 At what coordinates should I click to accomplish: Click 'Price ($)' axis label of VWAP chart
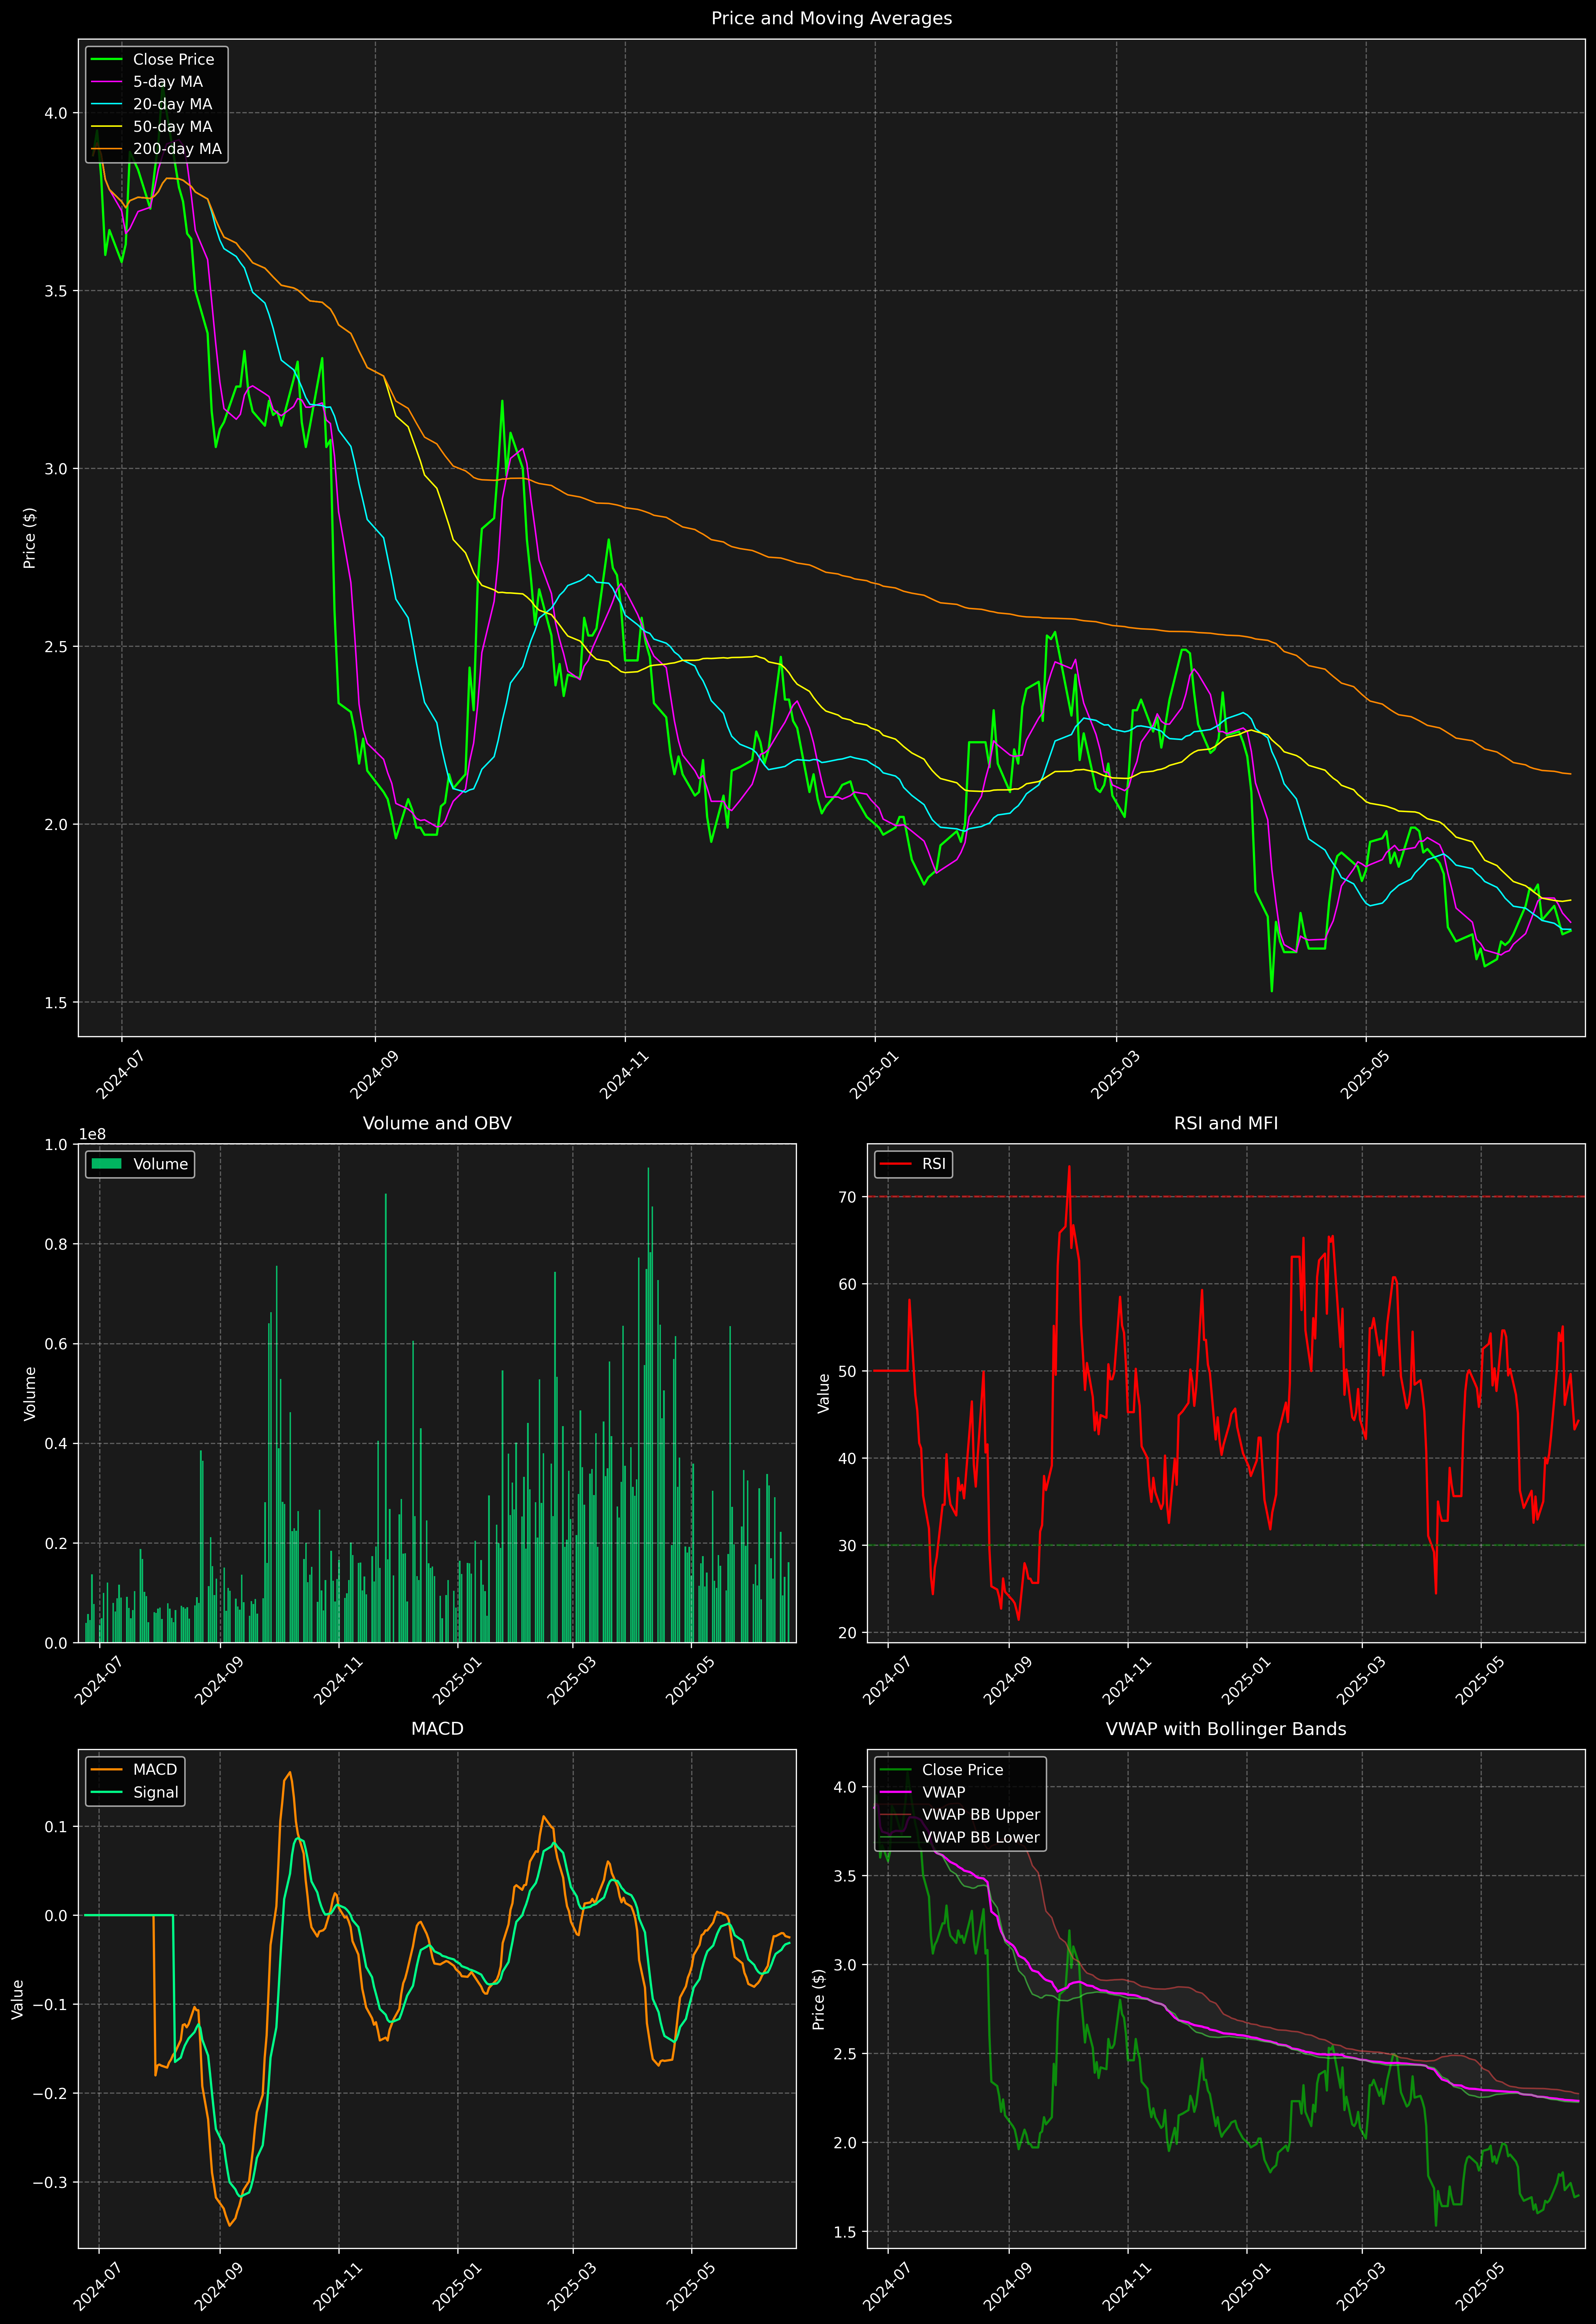pos(819,1999)
